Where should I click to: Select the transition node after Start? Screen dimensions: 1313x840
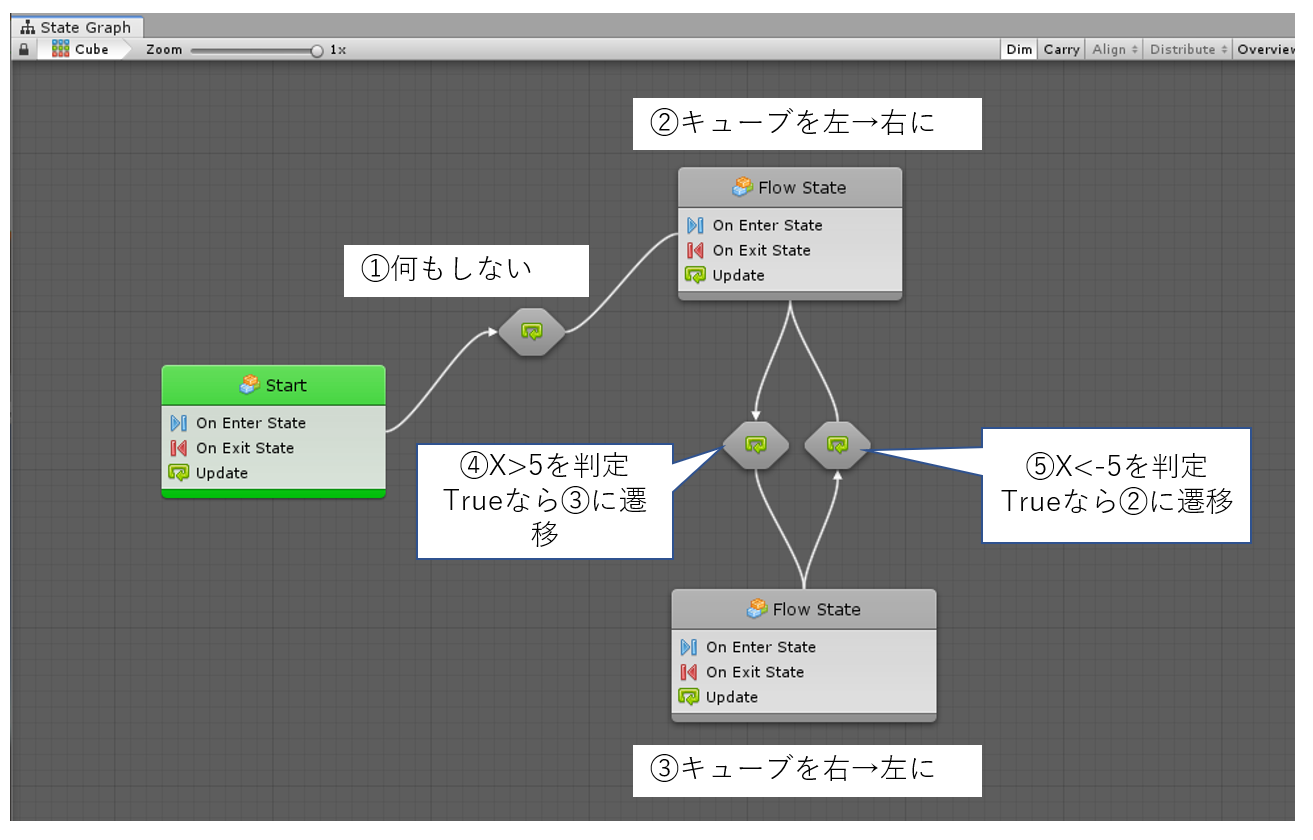tap(532, 332)
